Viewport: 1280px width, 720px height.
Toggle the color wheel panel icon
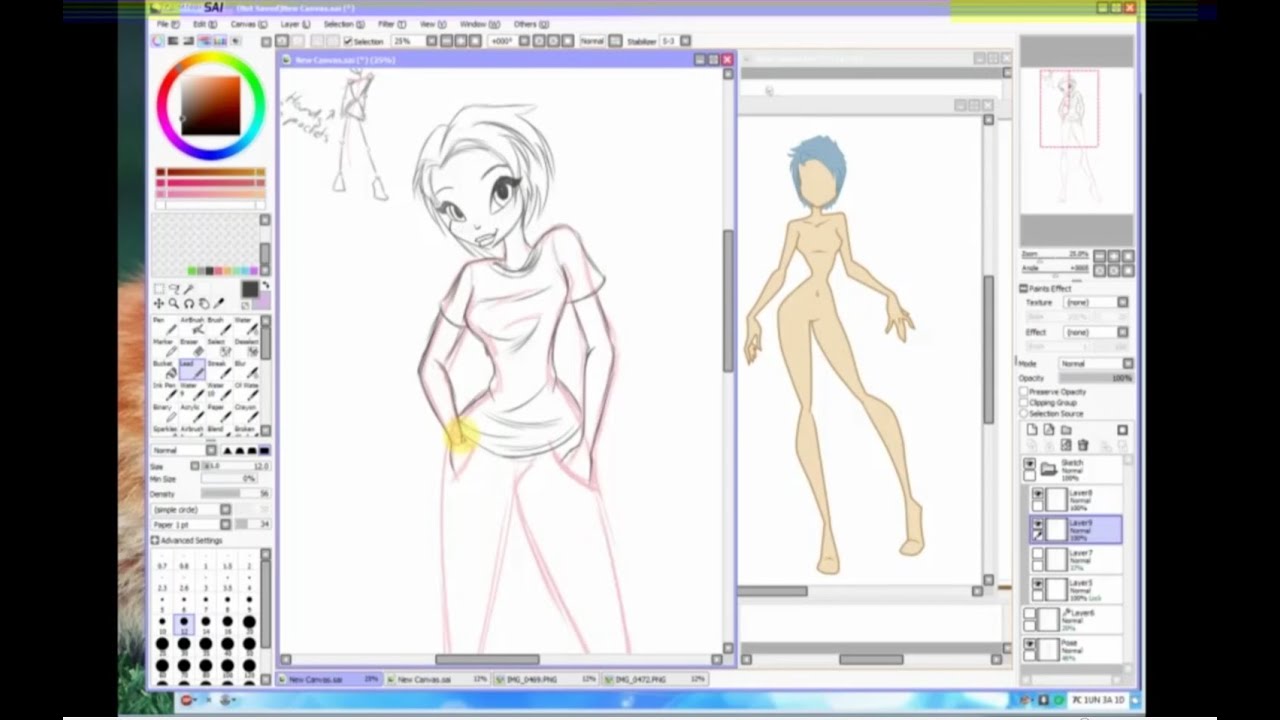[158, 41]
